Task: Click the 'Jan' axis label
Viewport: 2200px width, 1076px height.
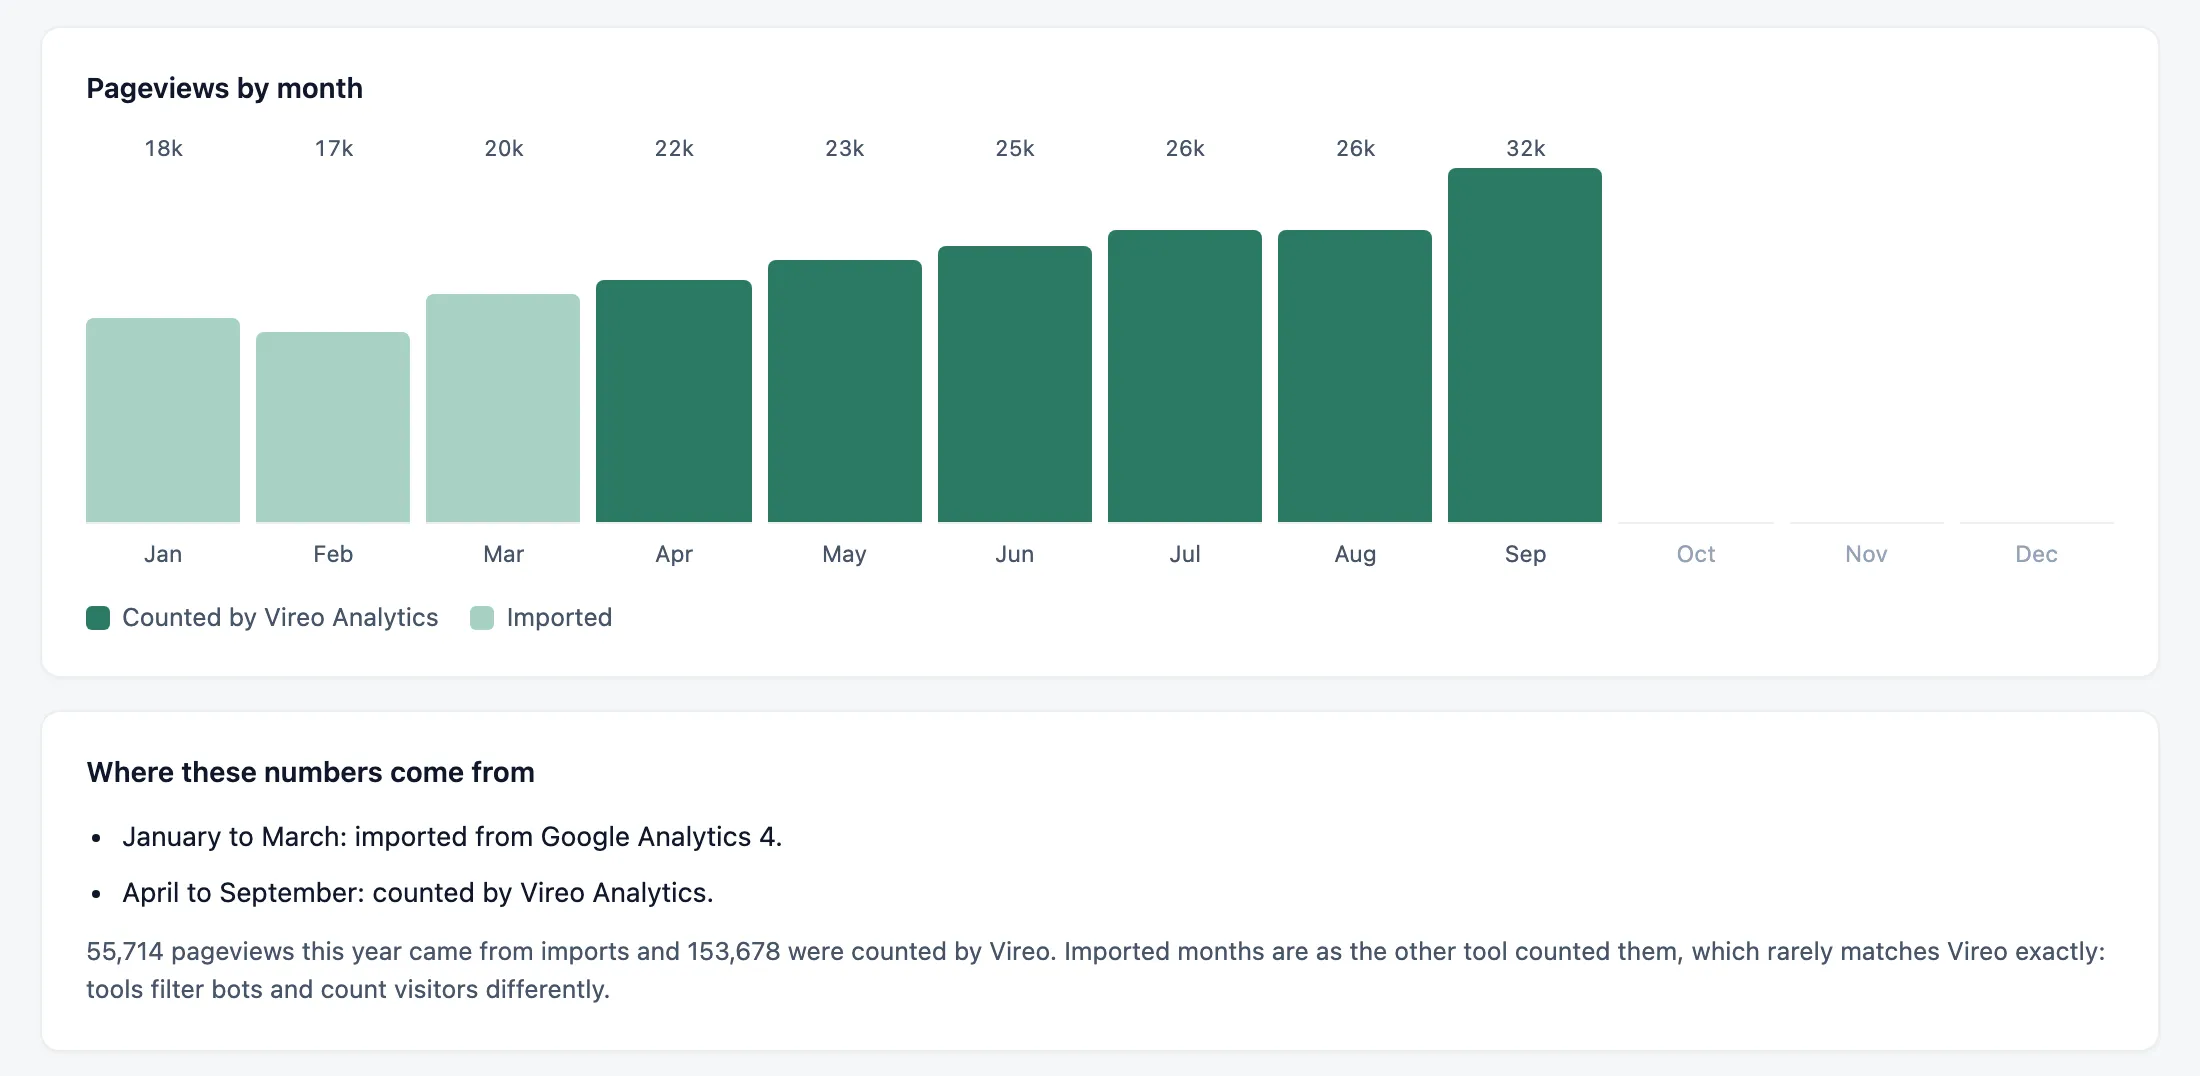Action: point(163,554)
